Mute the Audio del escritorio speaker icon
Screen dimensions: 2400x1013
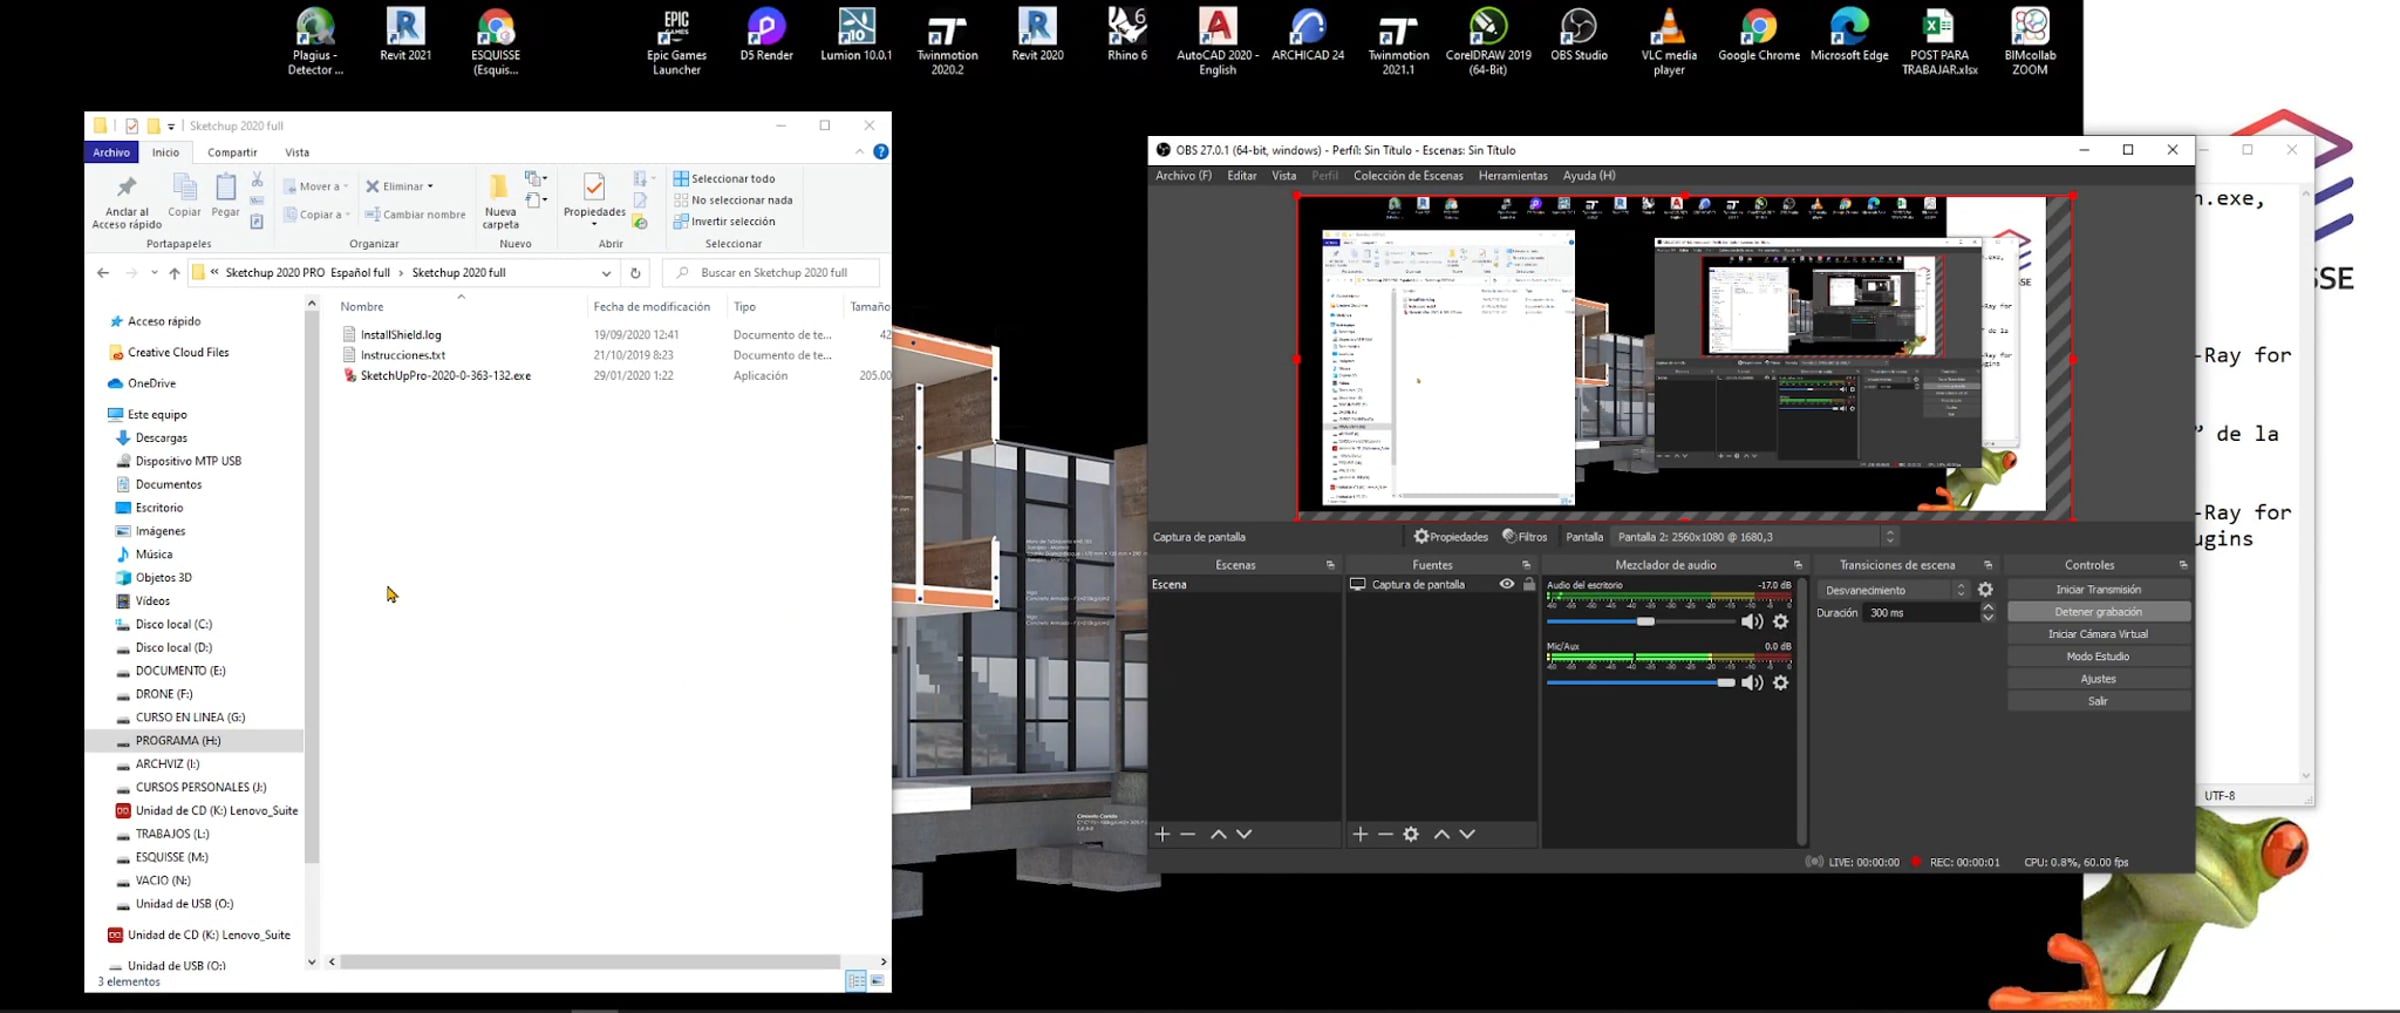1751,622
